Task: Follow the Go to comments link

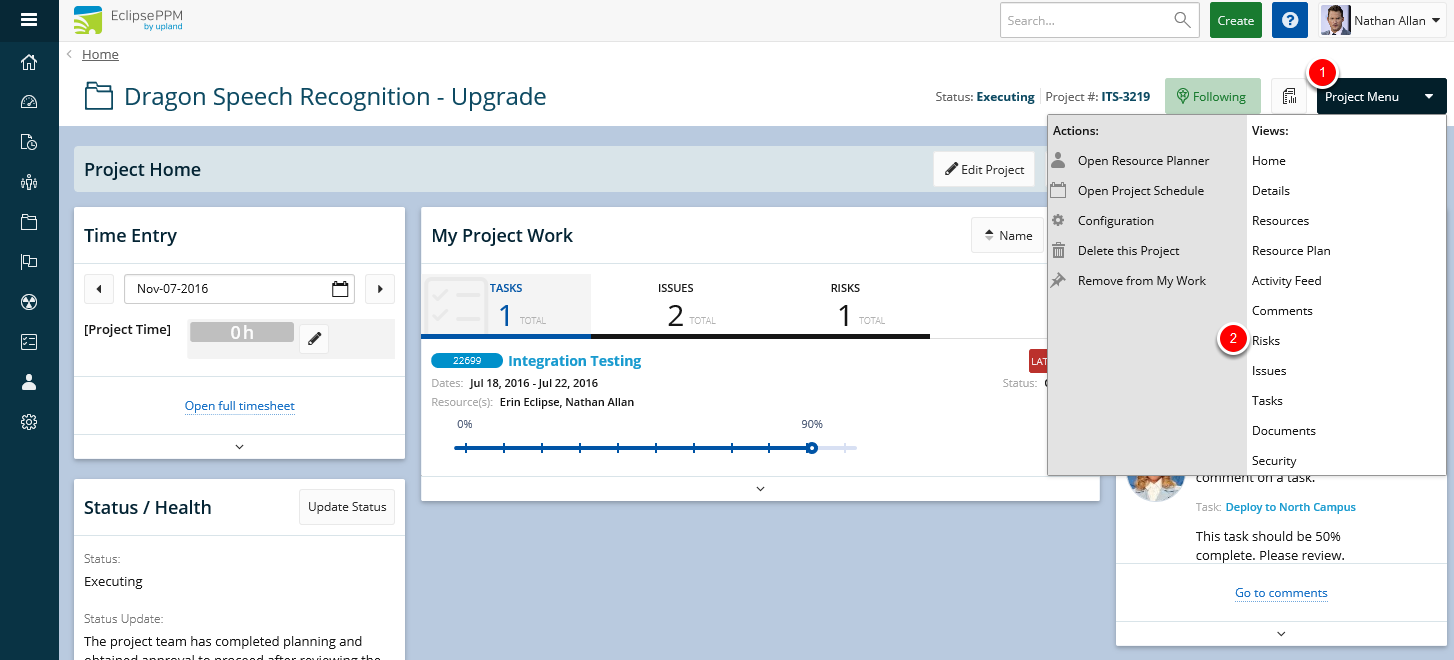Action: pyautogui.click(x=1281, y=593)
